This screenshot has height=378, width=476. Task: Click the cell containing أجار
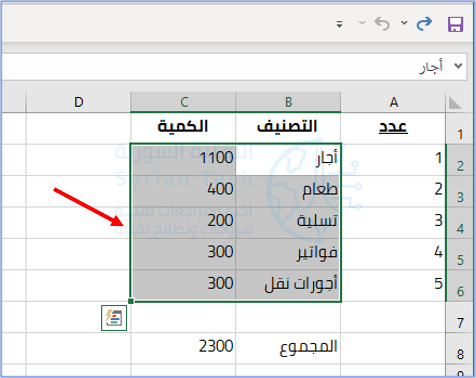click(288, 160)
